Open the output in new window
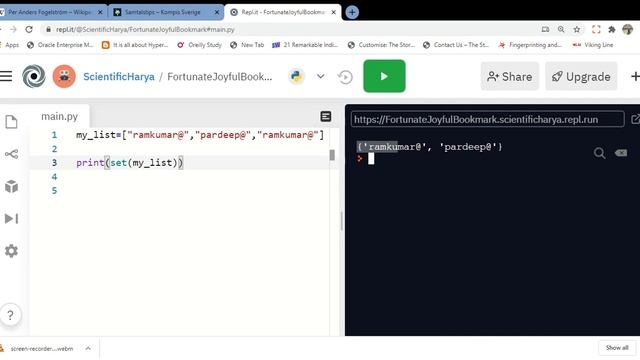The height and width of the screenshot is (360, 640). click(635, 120)
